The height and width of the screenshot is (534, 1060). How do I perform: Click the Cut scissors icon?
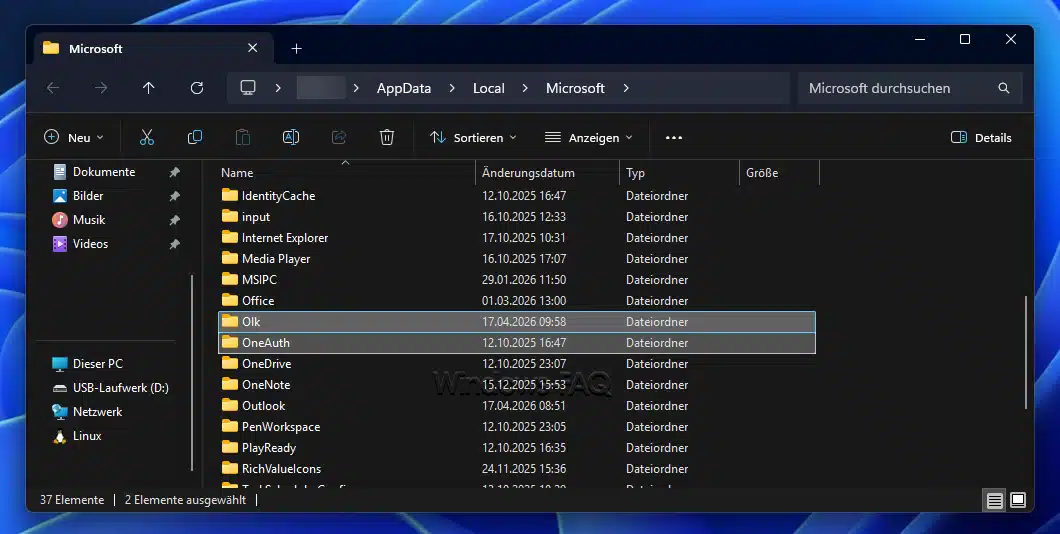[147, 138]
